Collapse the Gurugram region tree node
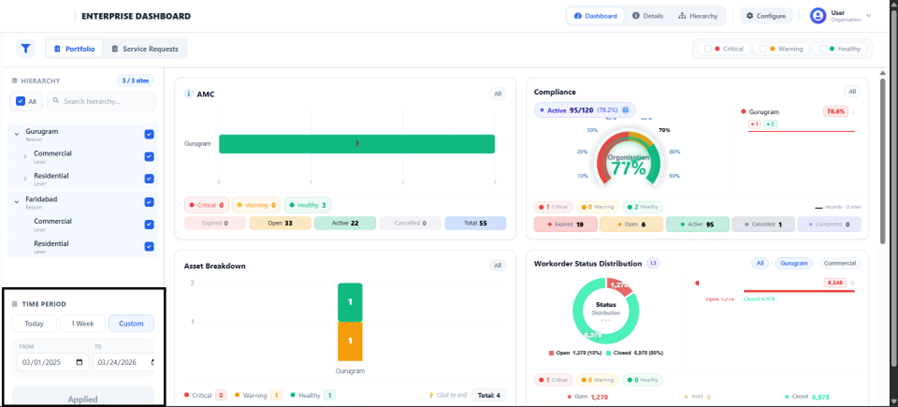 pos(17,134)
